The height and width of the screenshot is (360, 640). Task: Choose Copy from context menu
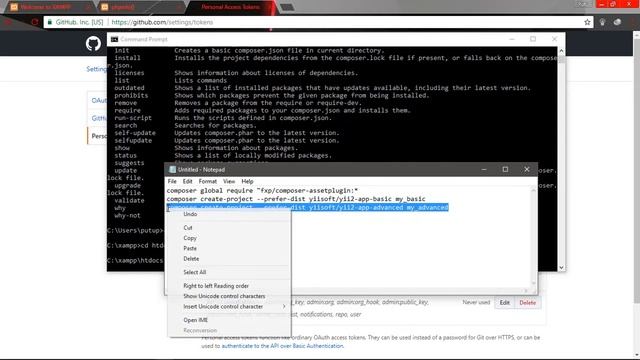(190, 238)
